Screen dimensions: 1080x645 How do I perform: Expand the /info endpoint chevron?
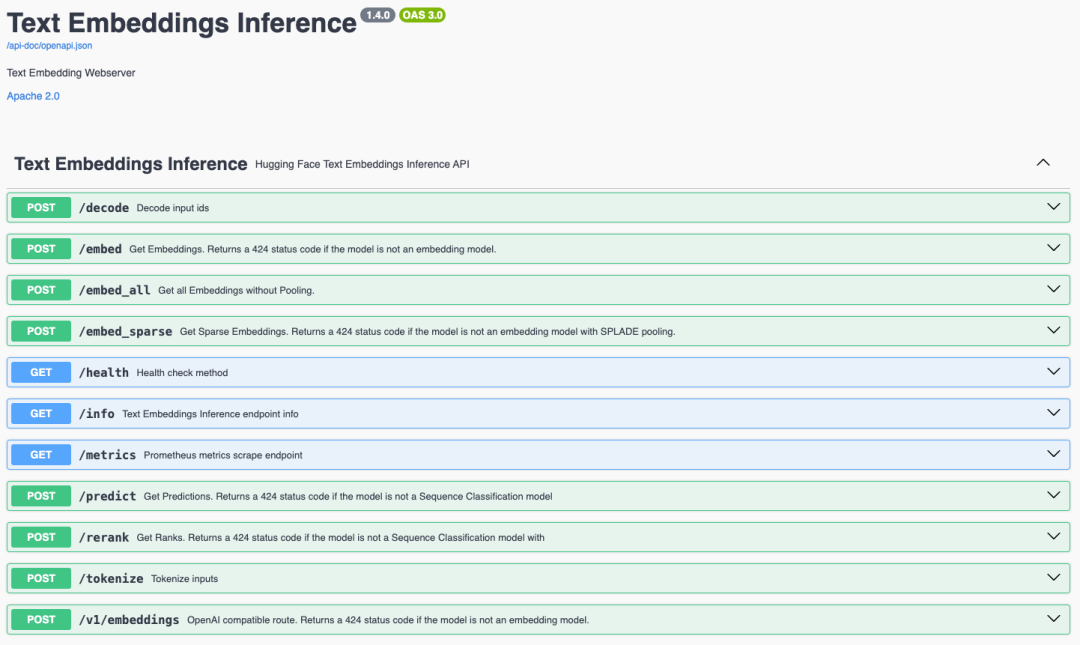[1053, 412]
